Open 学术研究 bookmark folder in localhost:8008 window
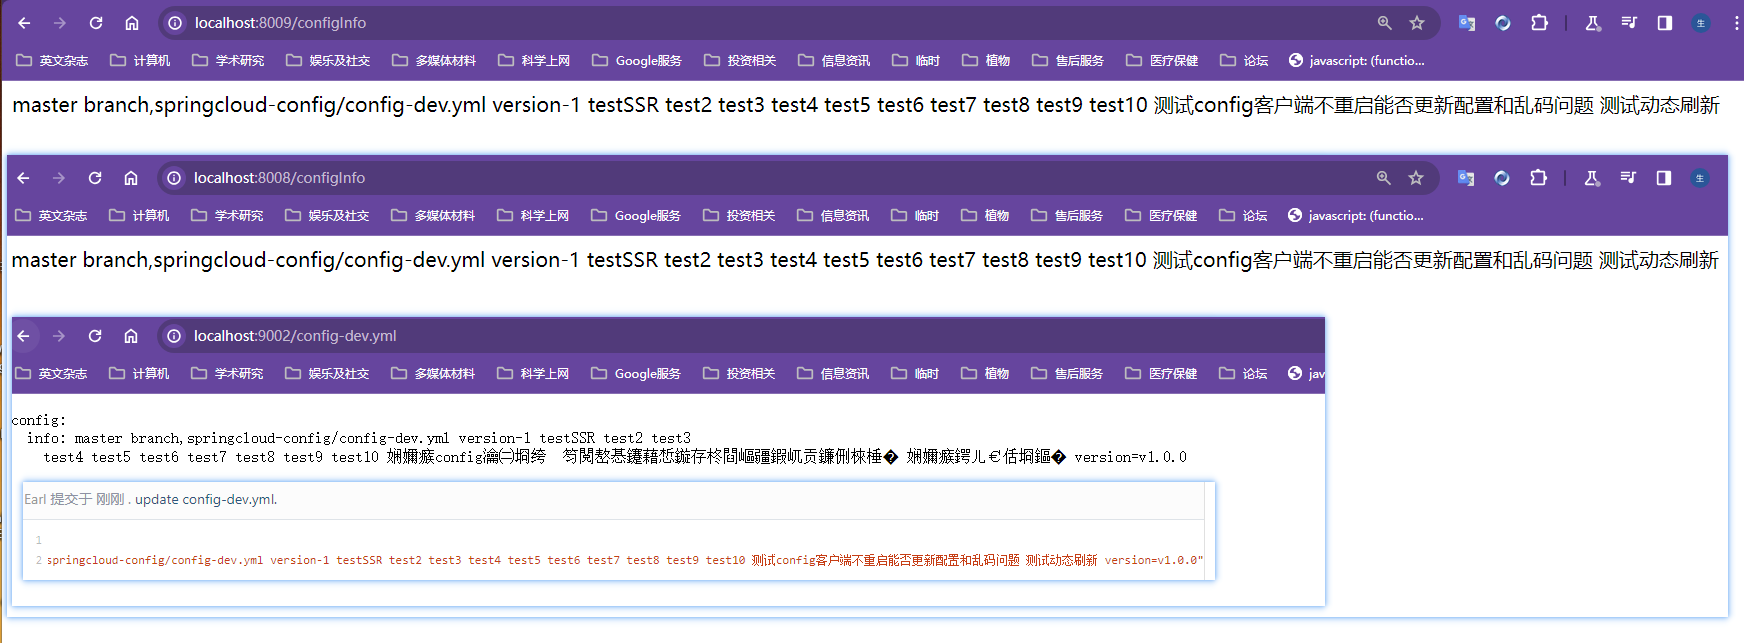 pyautogui.click(x=227, y=216)
